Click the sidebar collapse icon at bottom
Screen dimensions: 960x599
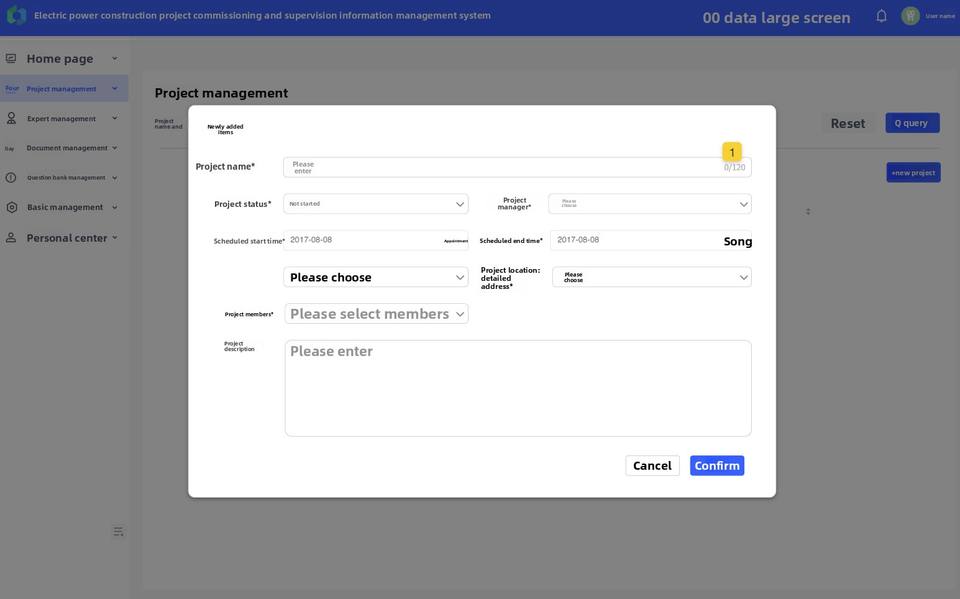click(x=118, y=532)
